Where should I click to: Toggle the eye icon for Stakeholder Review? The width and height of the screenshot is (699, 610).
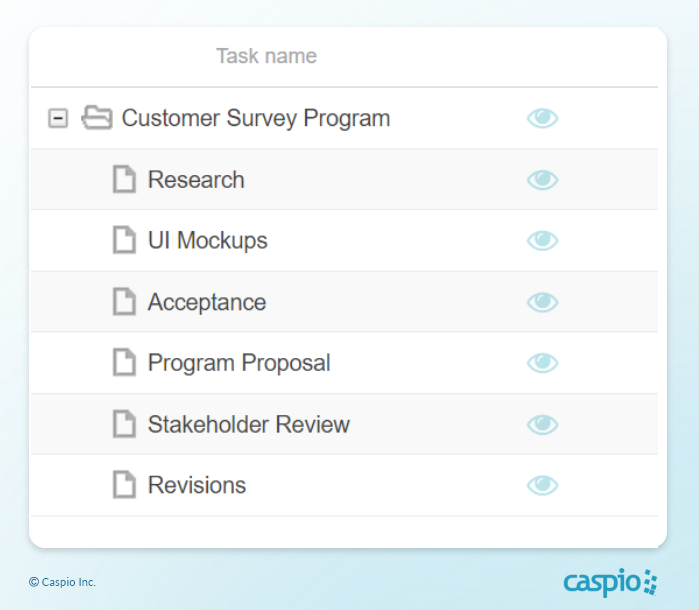point(542,424)
